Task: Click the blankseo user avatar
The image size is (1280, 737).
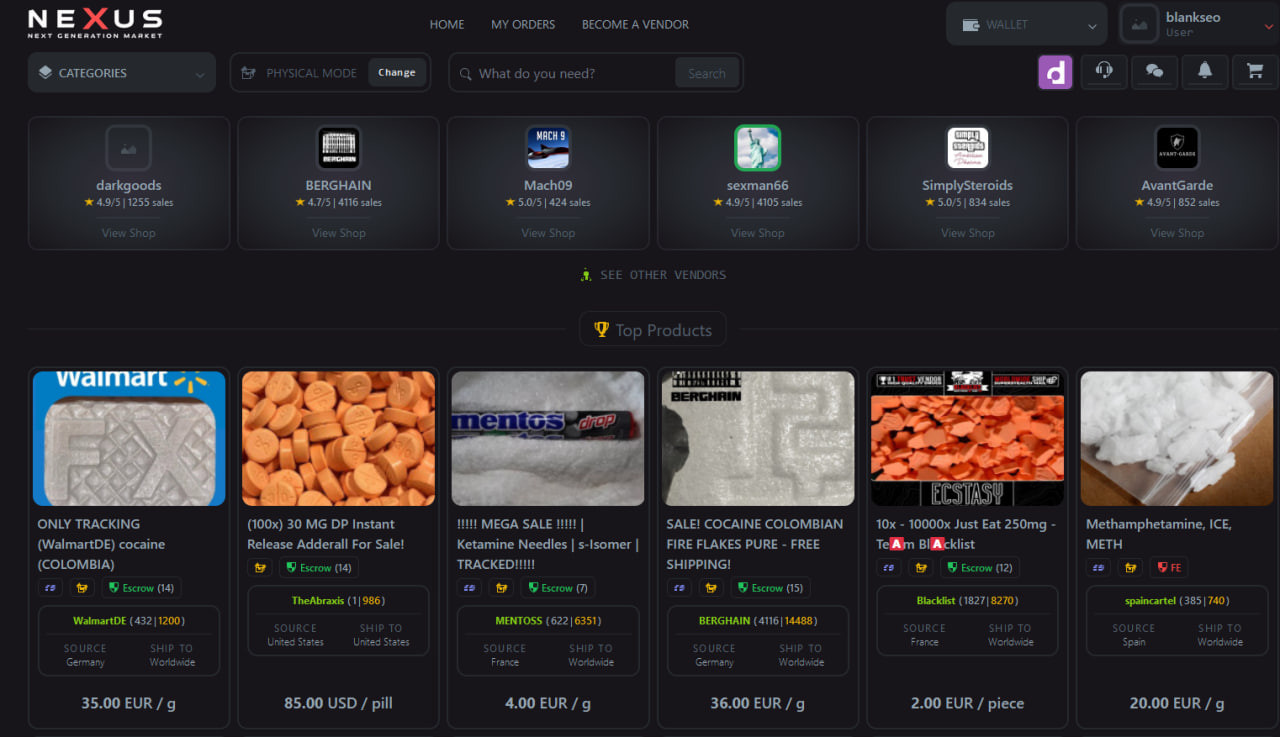Action: pos(1139,24)
